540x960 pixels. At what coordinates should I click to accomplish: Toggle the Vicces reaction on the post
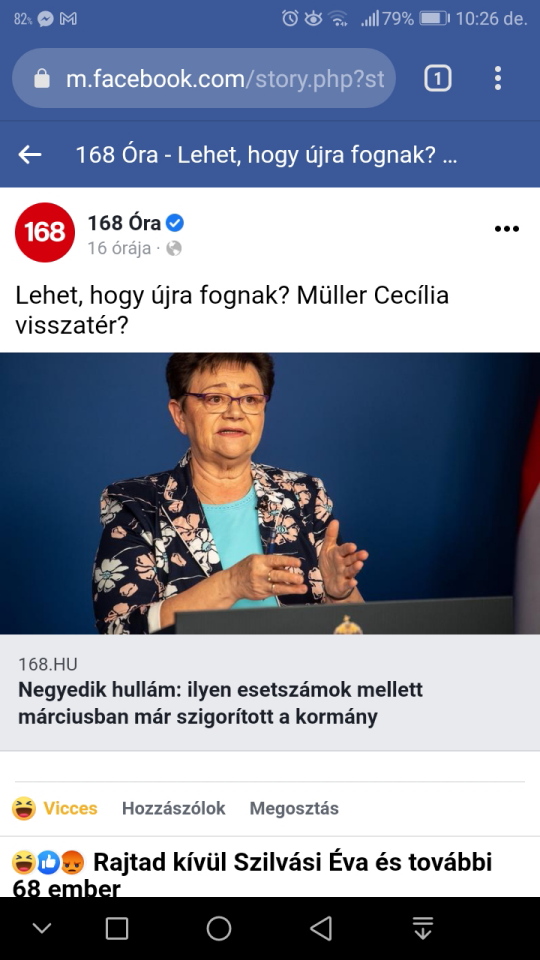tap(55, 808)
